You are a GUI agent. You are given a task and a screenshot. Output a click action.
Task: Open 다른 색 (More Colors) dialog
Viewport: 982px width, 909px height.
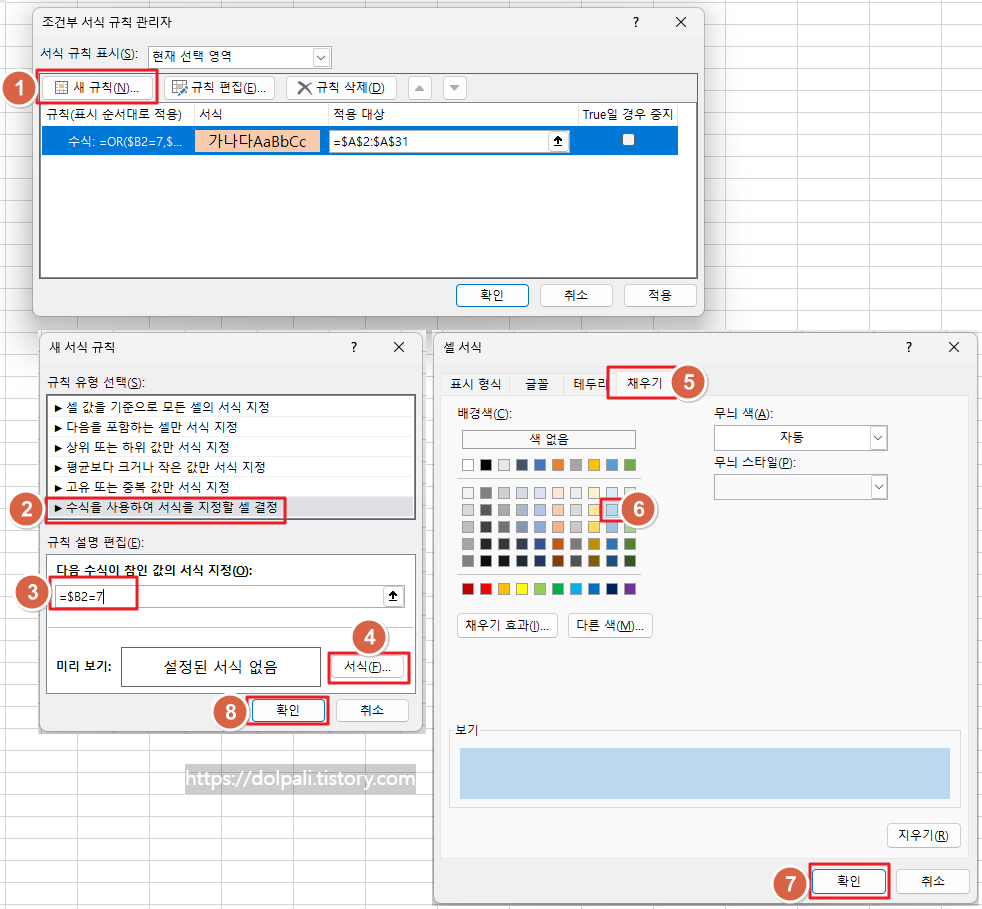[610, 625]
